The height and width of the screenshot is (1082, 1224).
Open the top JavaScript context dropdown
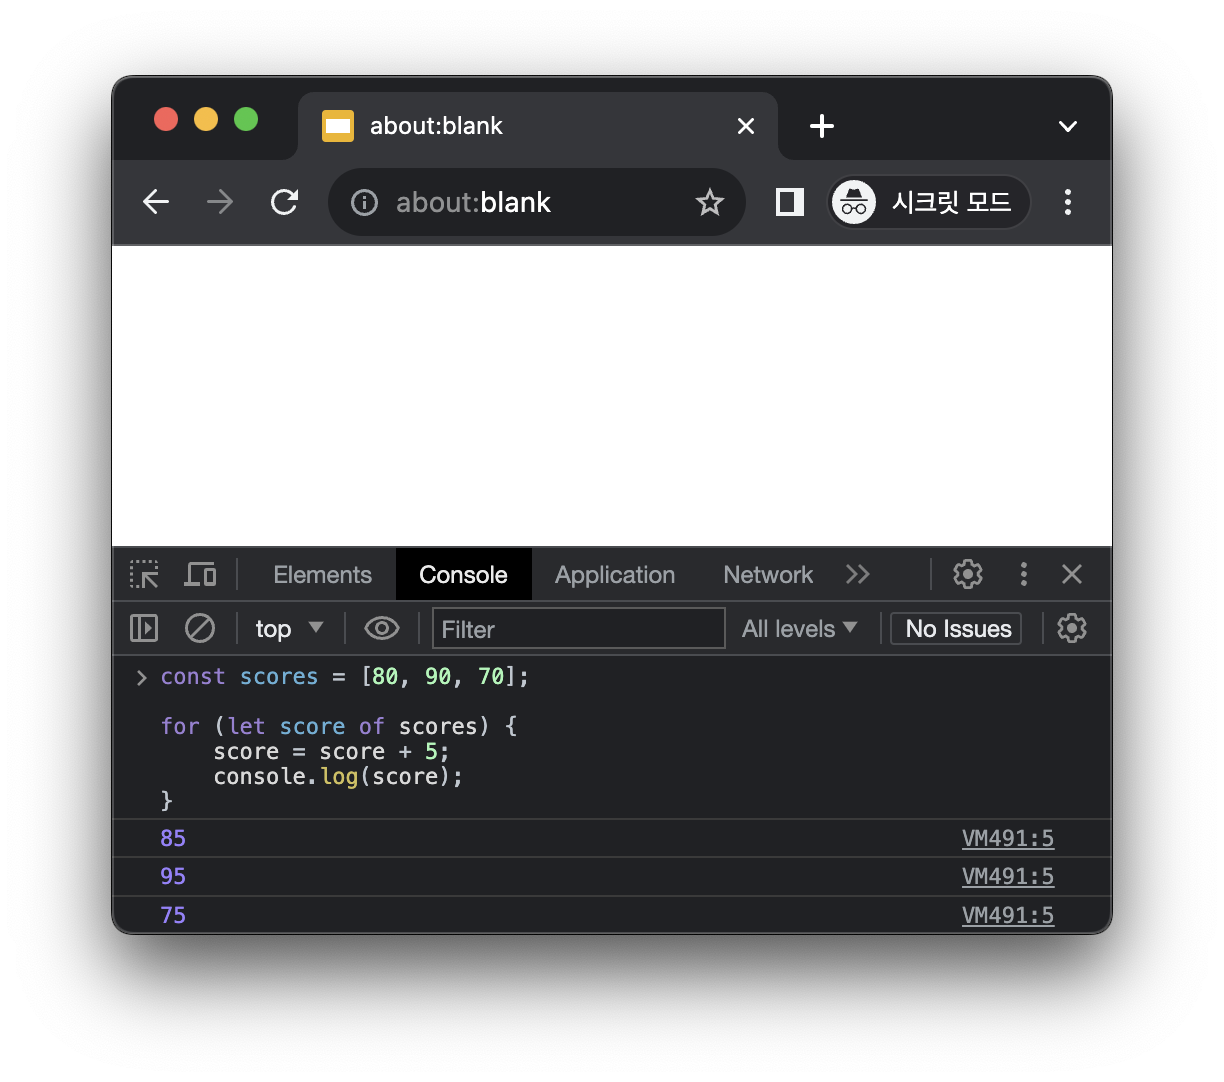click(x=289, y=628)
